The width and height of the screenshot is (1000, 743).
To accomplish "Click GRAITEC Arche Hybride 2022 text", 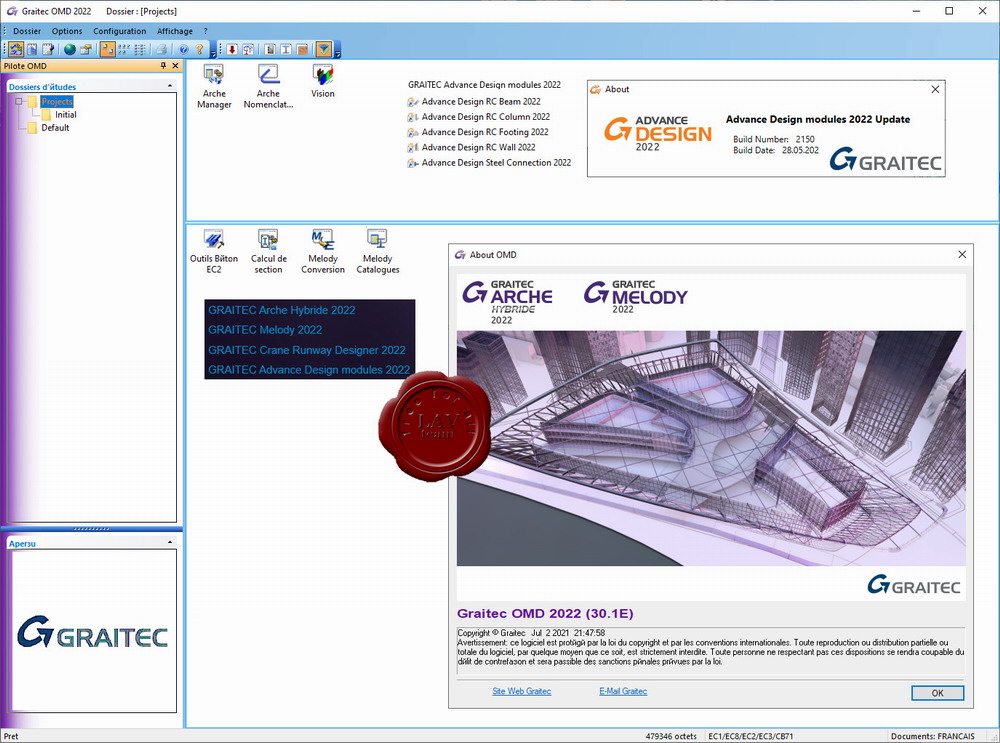I will pos(281,310).
